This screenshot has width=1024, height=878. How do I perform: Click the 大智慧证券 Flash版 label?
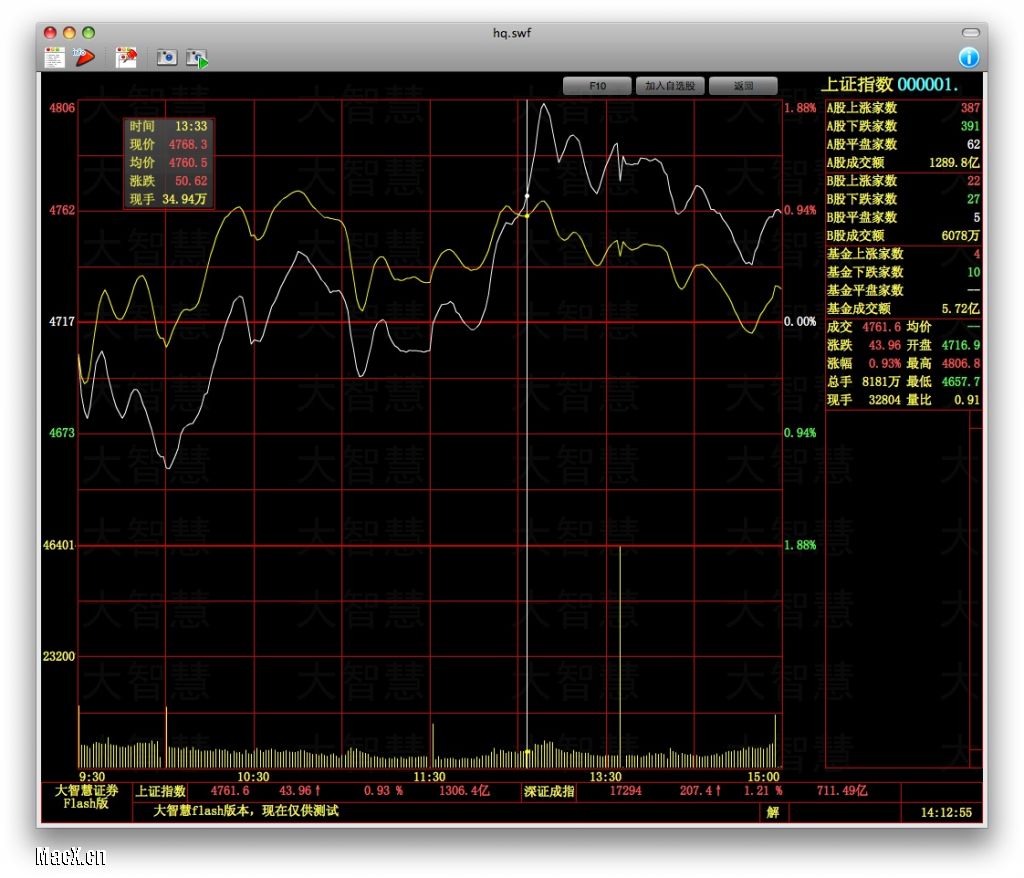tap(86, 797)
